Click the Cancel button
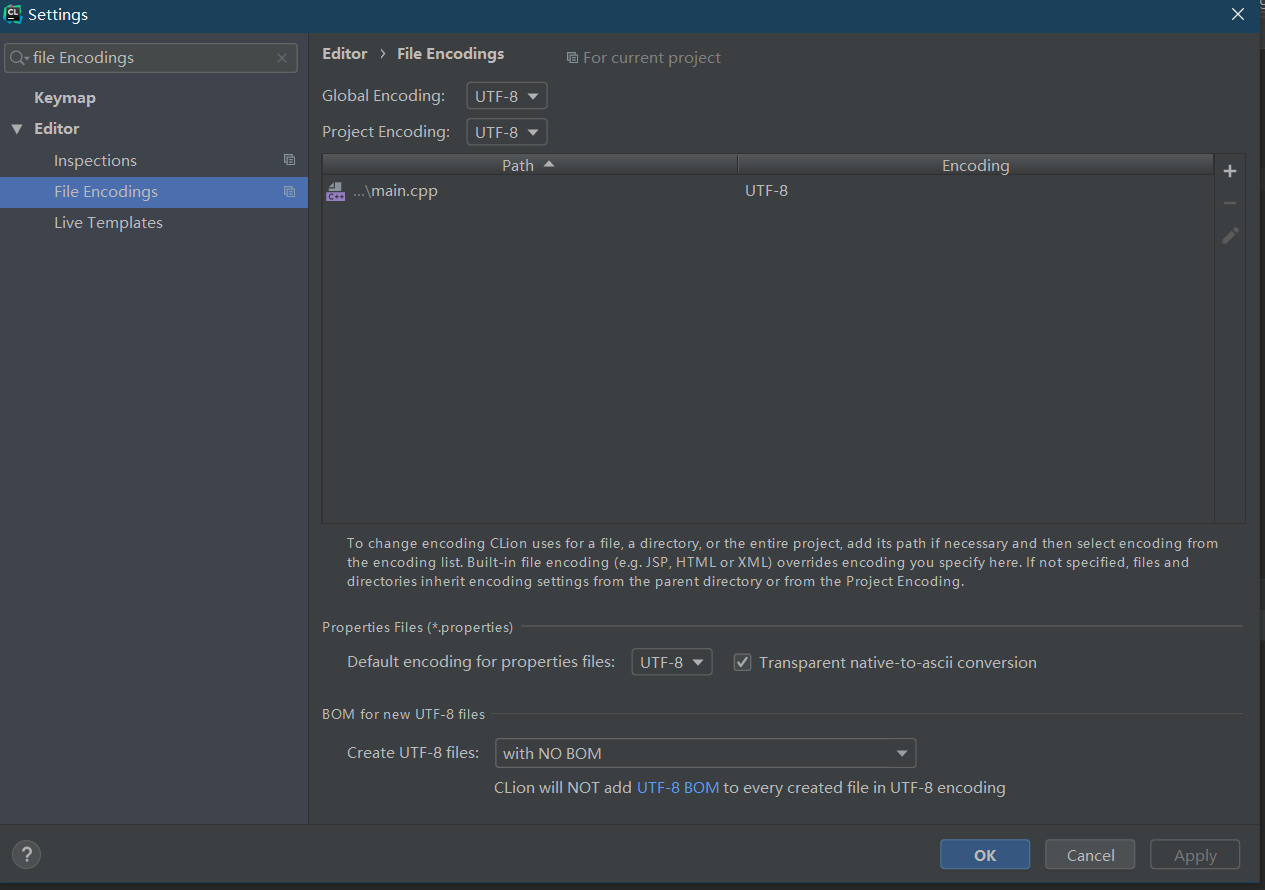This screenshot has height=890, width=1265. (x=1090, y=855)
